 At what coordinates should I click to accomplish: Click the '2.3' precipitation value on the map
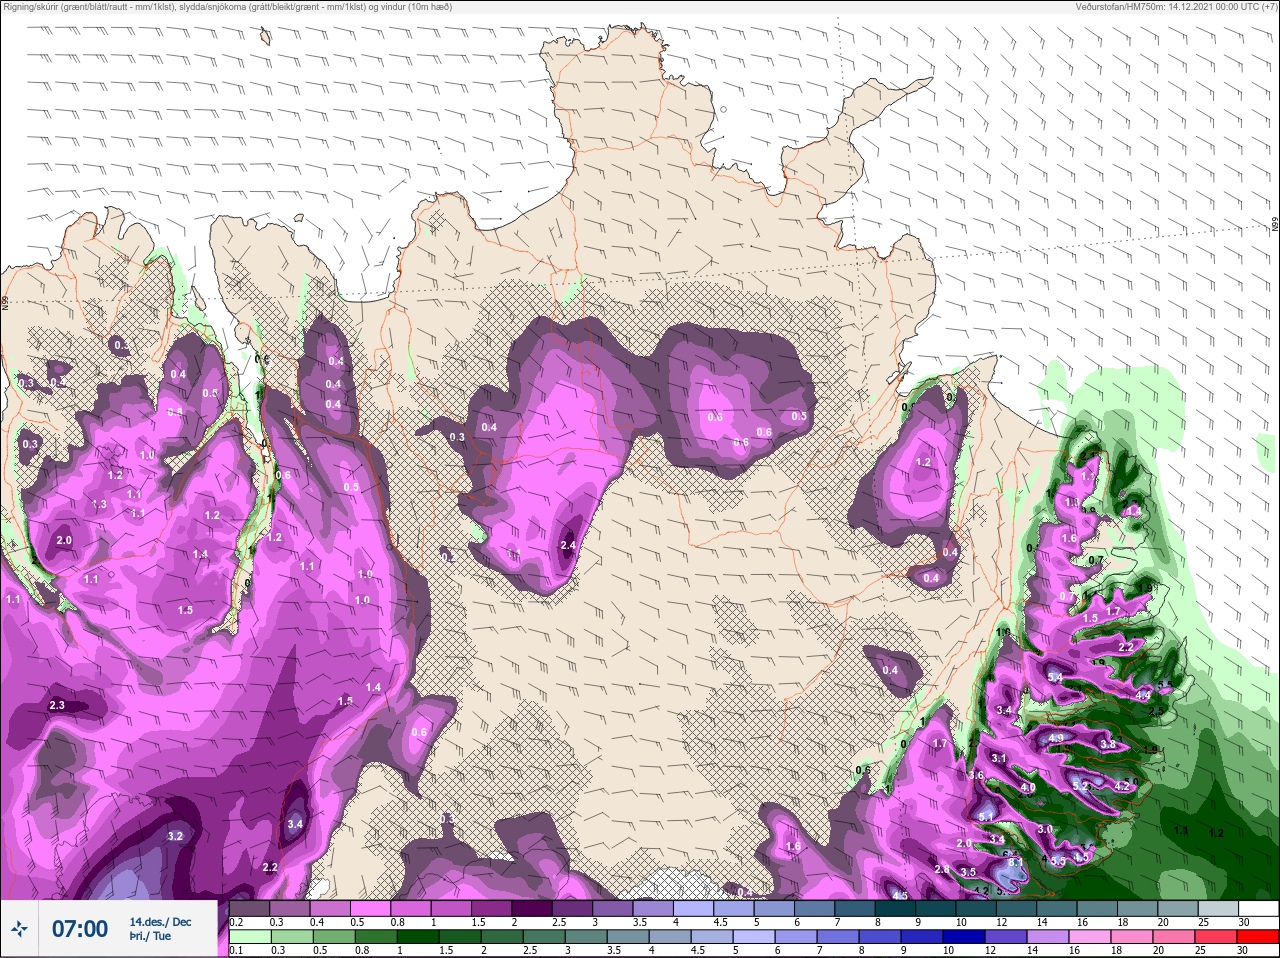[x=57, y=705]
